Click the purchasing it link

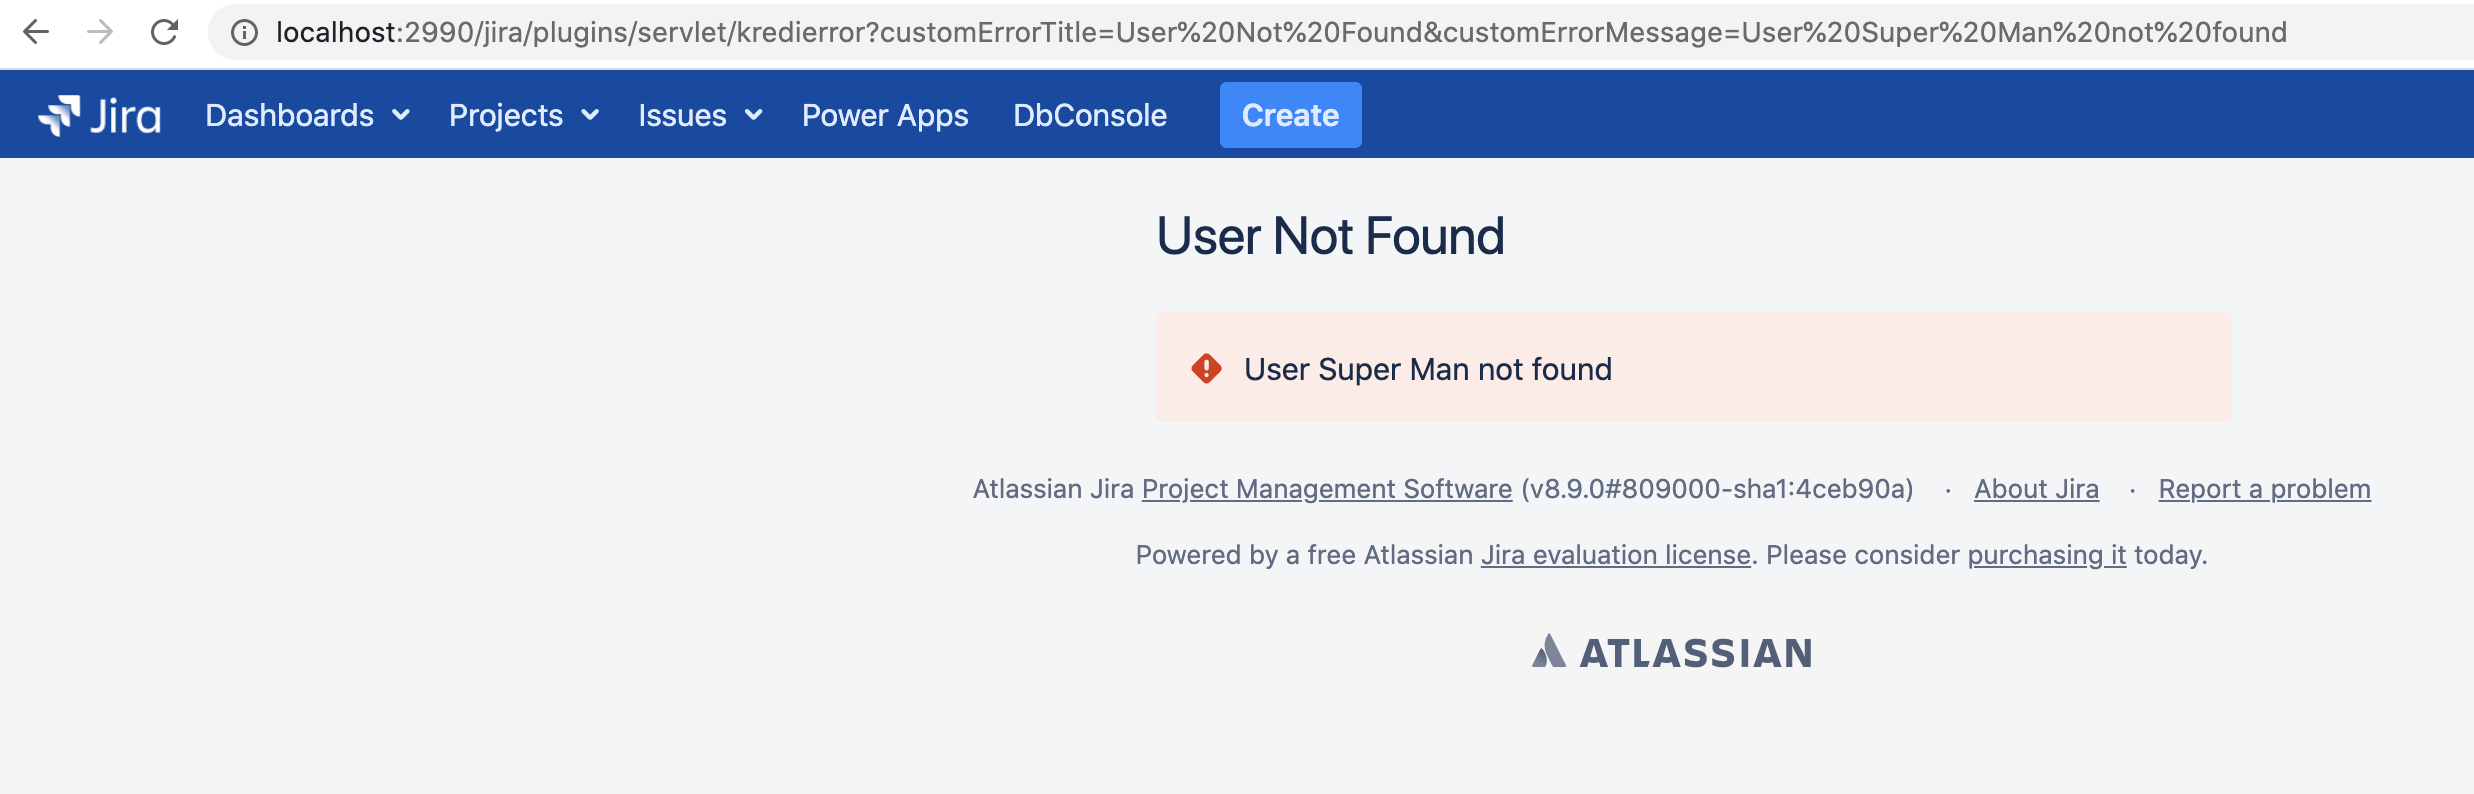2047,555
